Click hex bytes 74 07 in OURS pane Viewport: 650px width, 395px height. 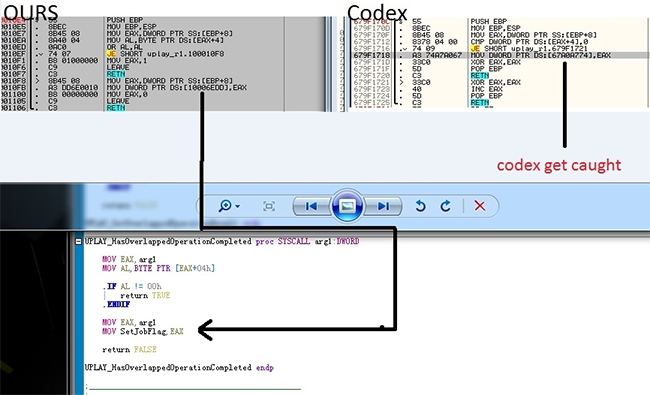click(59, 54)
